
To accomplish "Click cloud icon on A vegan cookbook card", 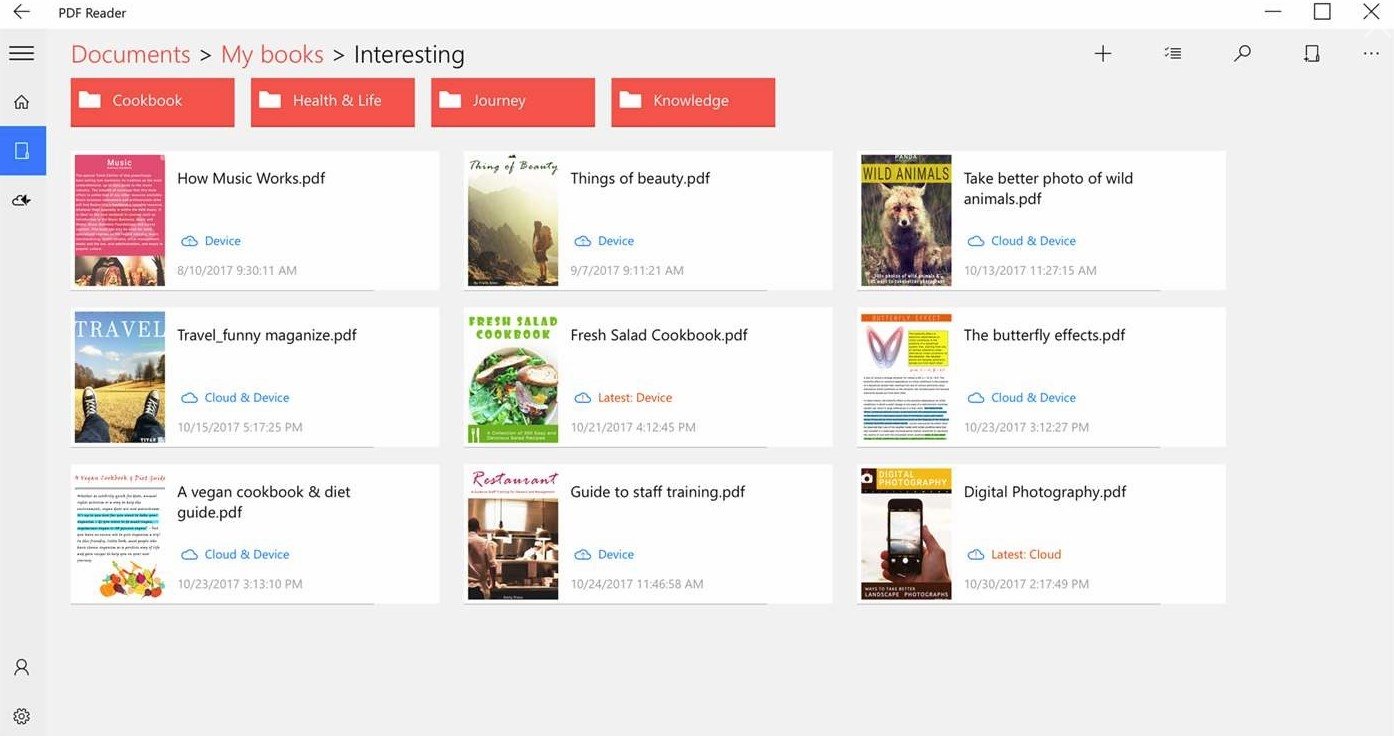I will [189, 554].
